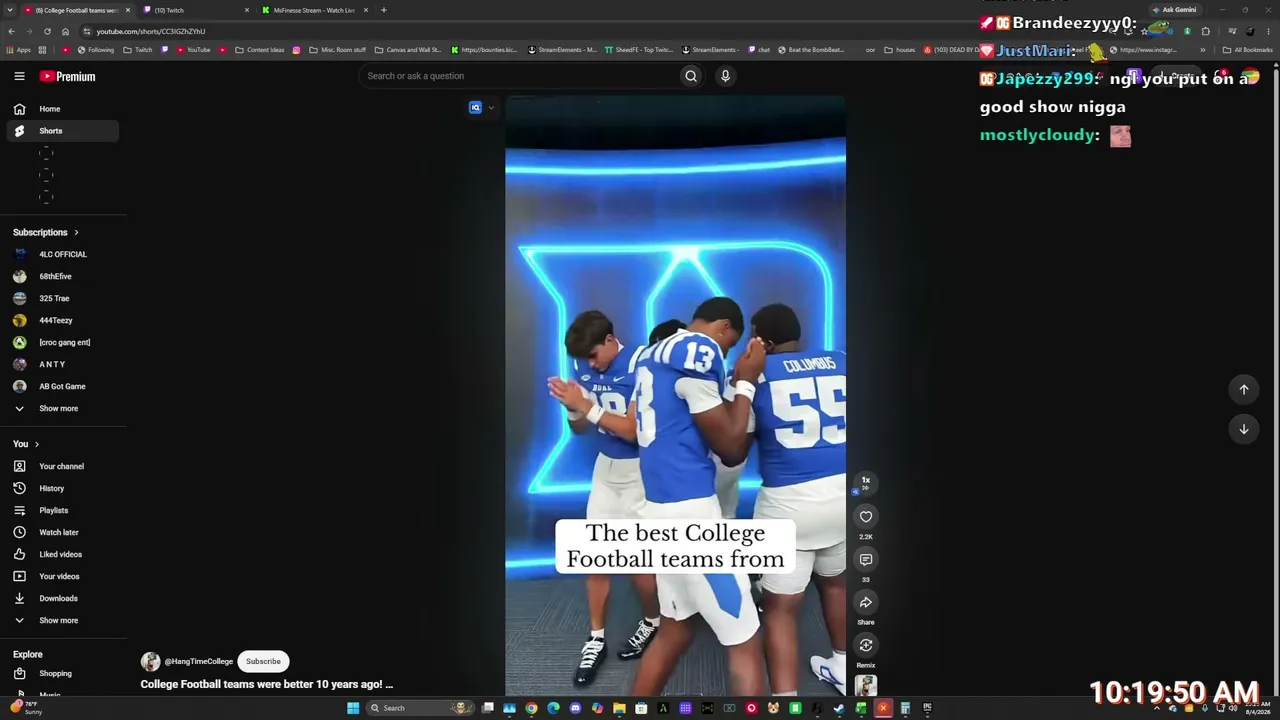Show more subscriptions
This screenshot has height=720, width=1280.
point(58,408)
